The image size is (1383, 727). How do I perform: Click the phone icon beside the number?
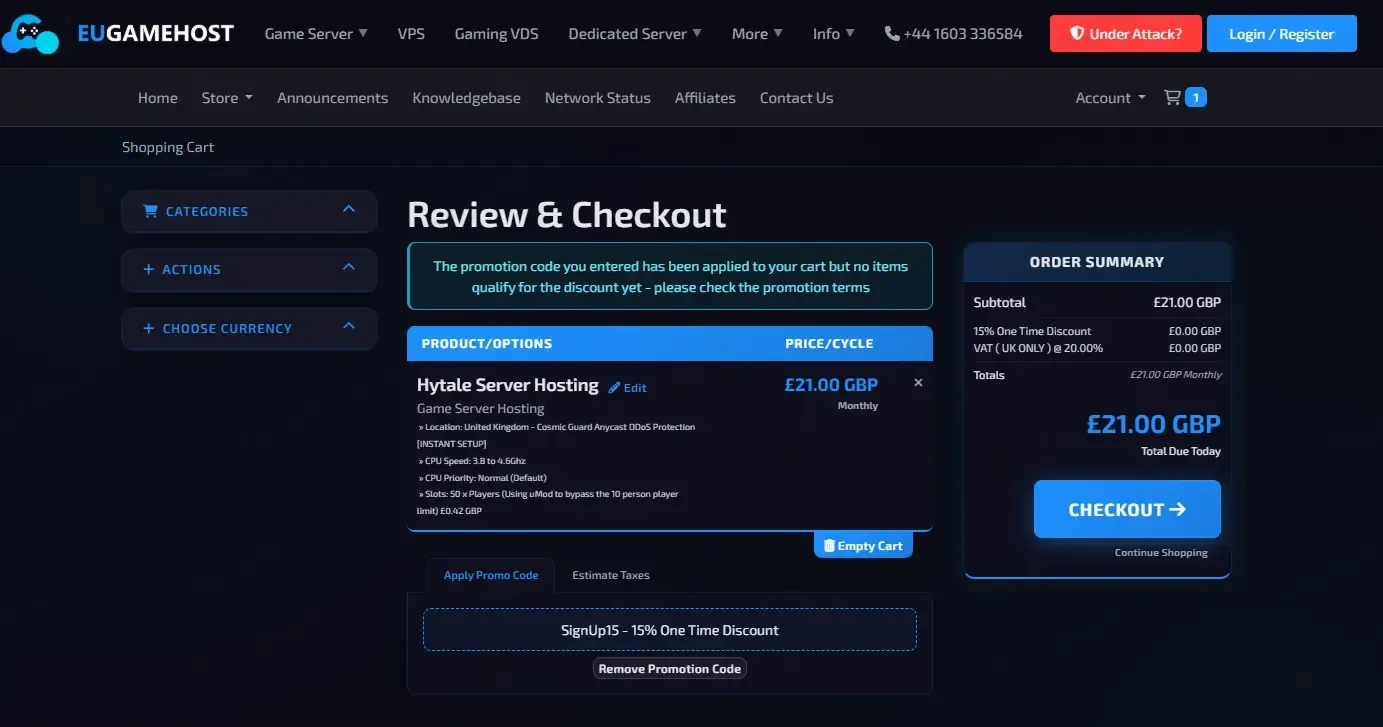point(892,34)
